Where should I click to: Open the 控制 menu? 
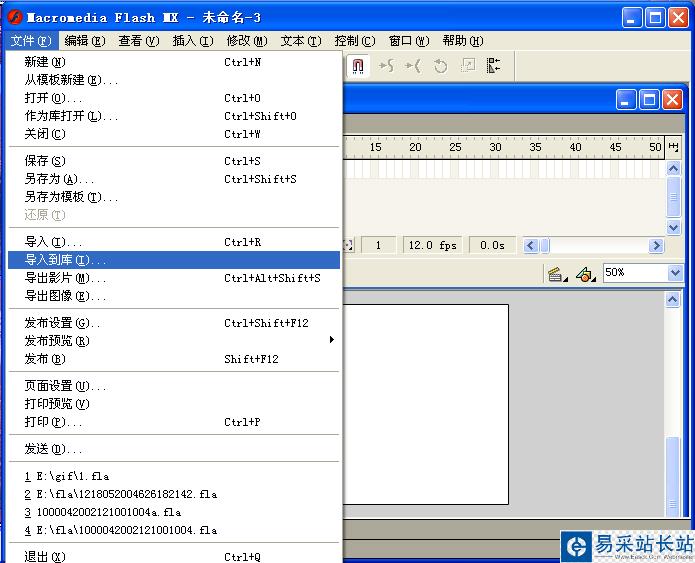(x=355, y=41)
